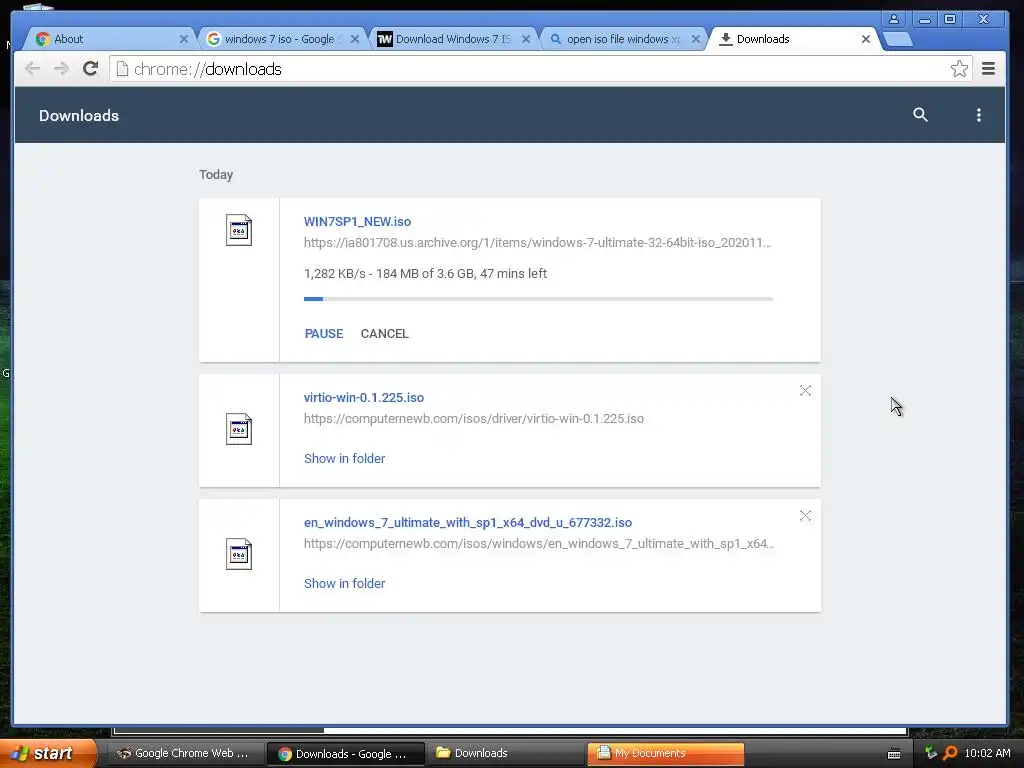1024x768 pixels.
Task: Remove en_windows_7_ultimate iso from the list
Action: click(805, 516)
